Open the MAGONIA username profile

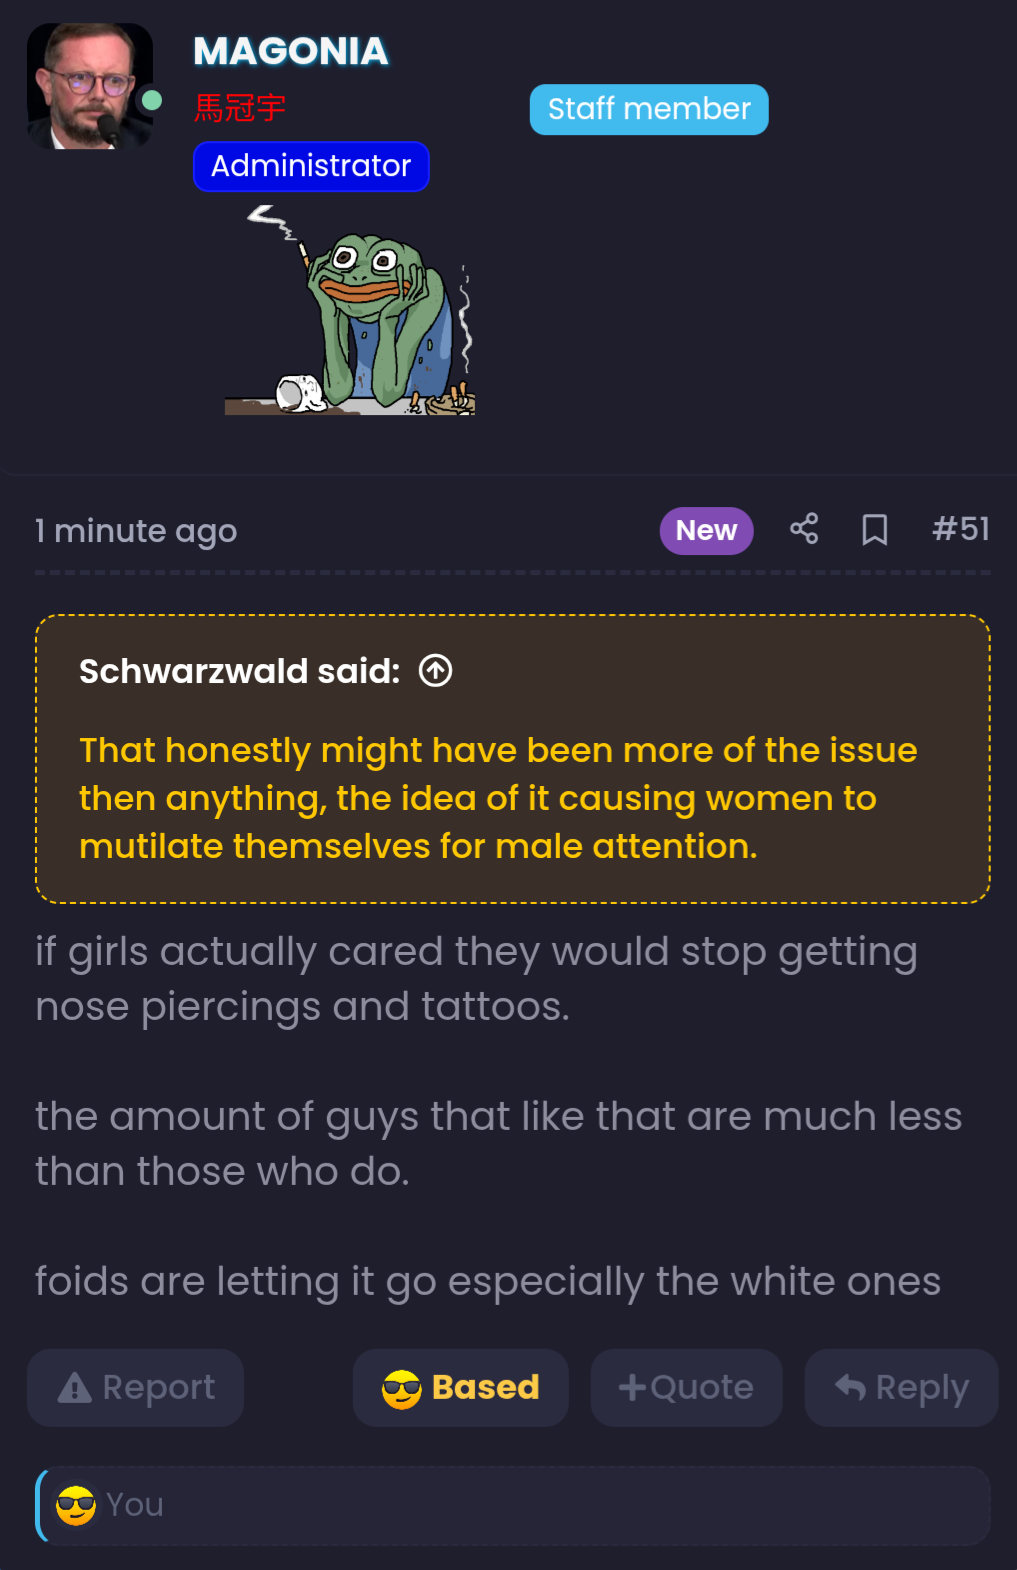[291, 51]
